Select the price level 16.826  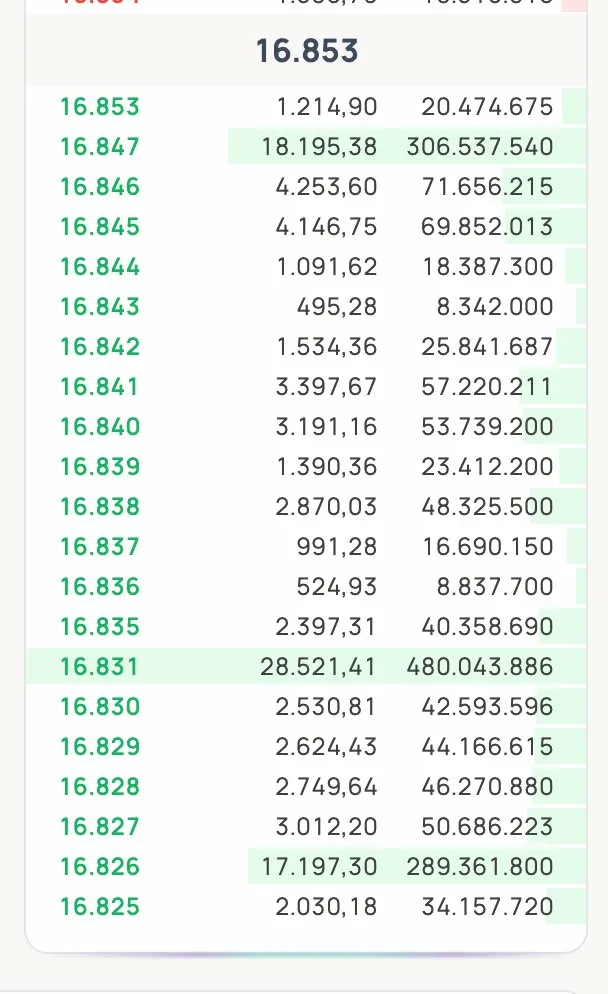(99, 866)
